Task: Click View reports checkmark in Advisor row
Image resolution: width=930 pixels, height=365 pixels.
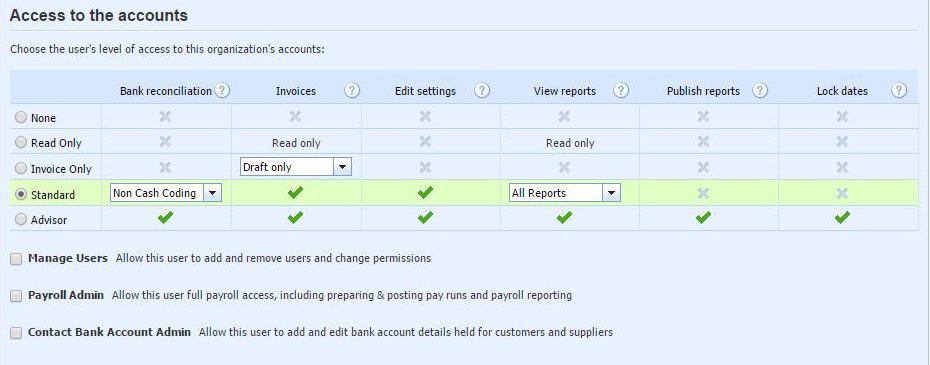Action: (564, 218)
